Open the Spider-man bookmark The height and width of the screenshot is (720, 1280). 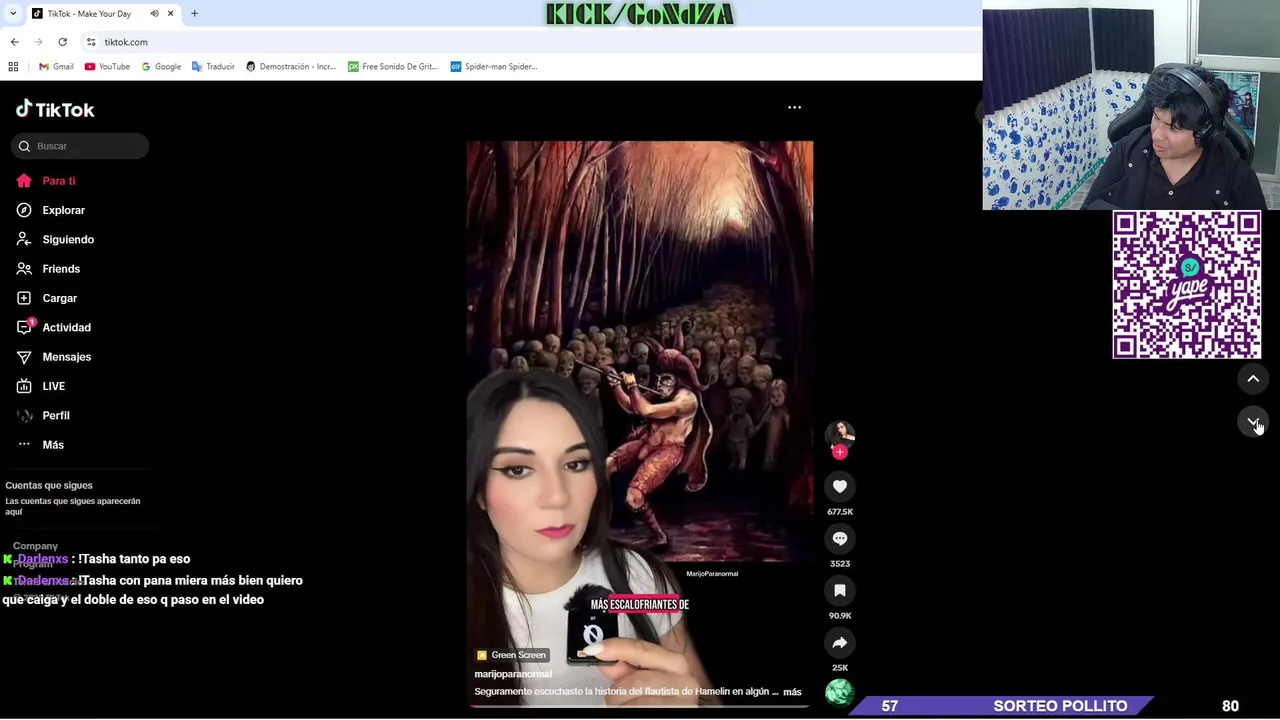(494, 67)
